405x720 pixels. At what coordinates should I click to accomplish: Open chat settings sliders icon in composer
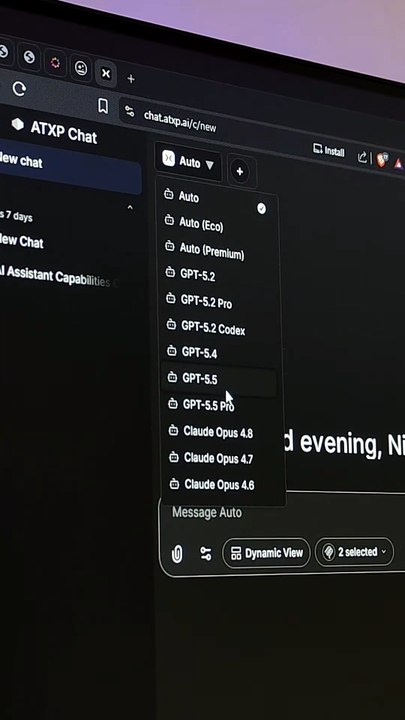tap(206, 553)
